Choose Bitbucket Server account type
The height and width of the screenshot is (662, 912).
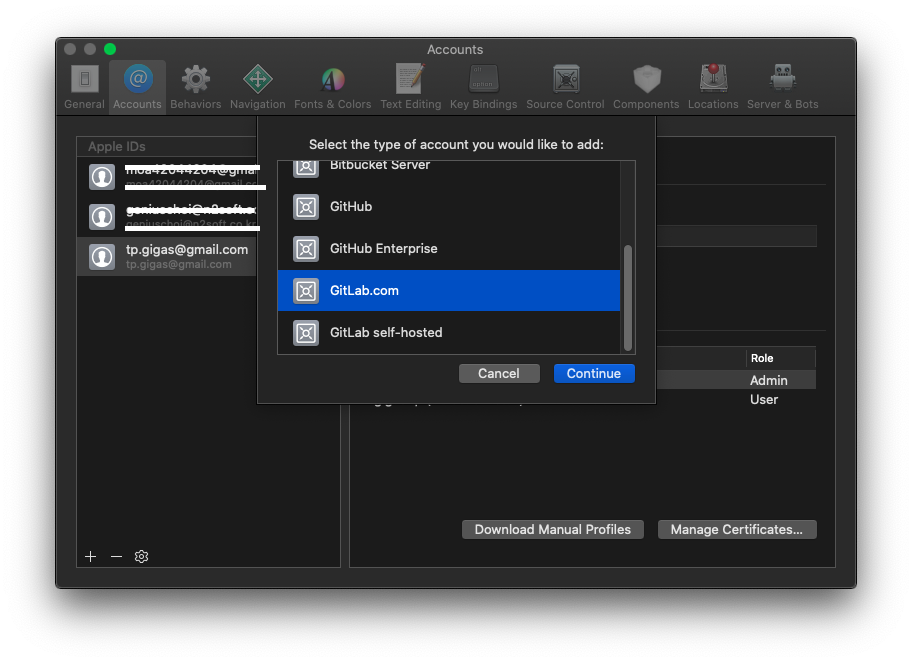[449, 173]
